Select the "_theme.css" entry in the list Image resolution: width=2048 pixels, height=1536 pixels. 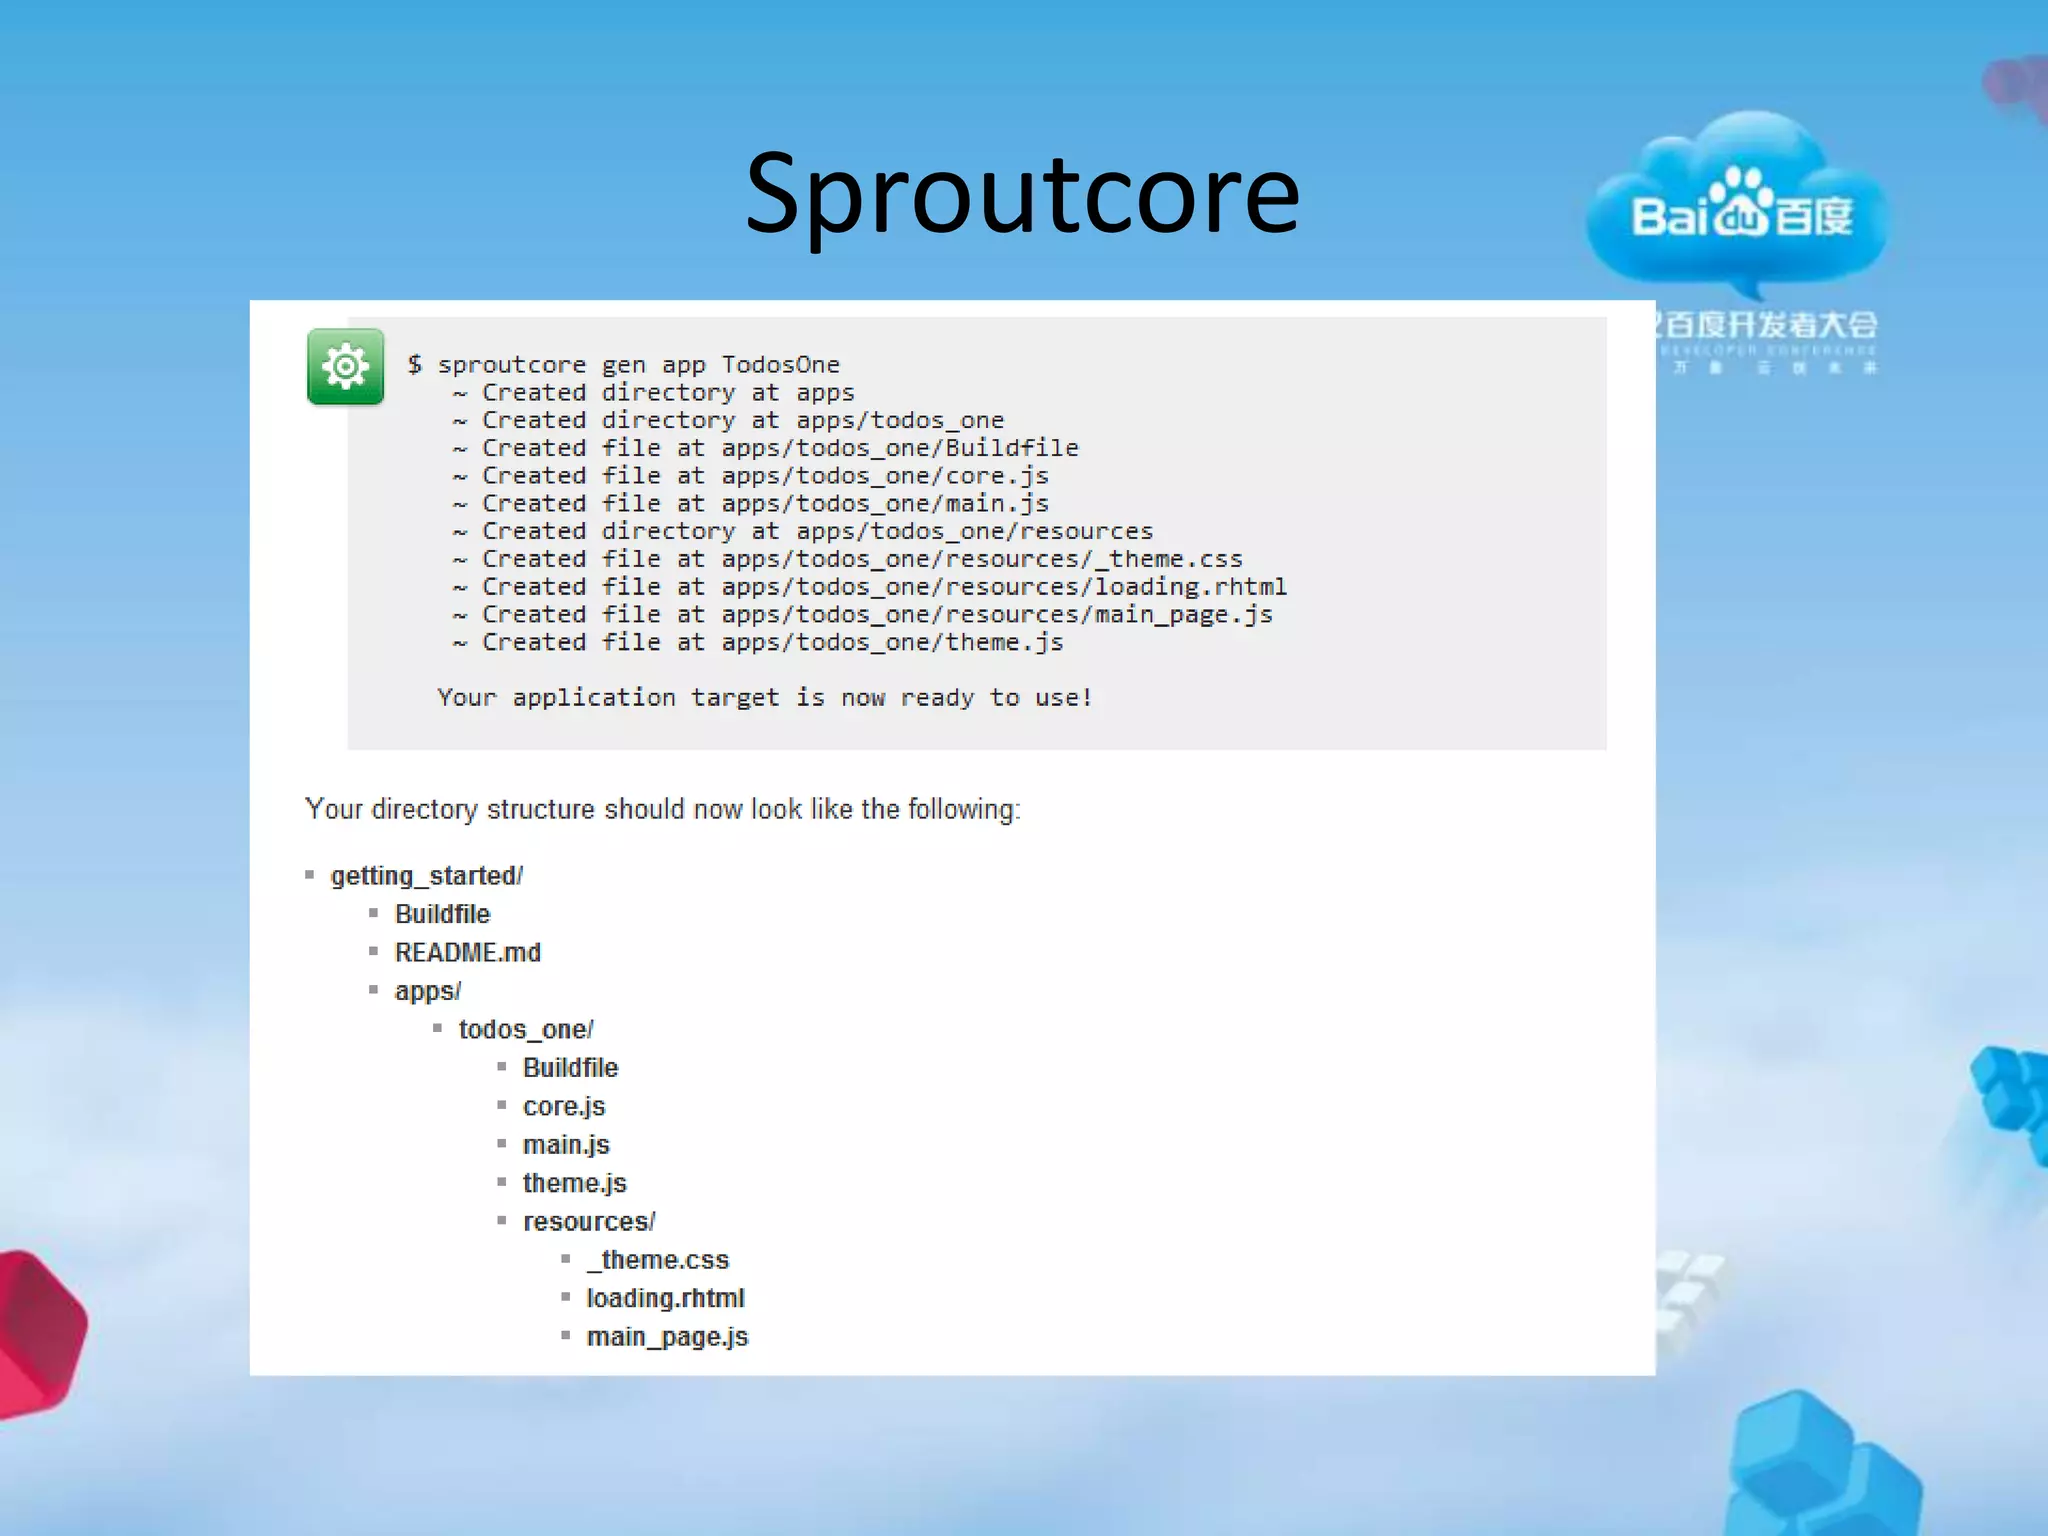pyautogui.click(x=658, y=1260)
